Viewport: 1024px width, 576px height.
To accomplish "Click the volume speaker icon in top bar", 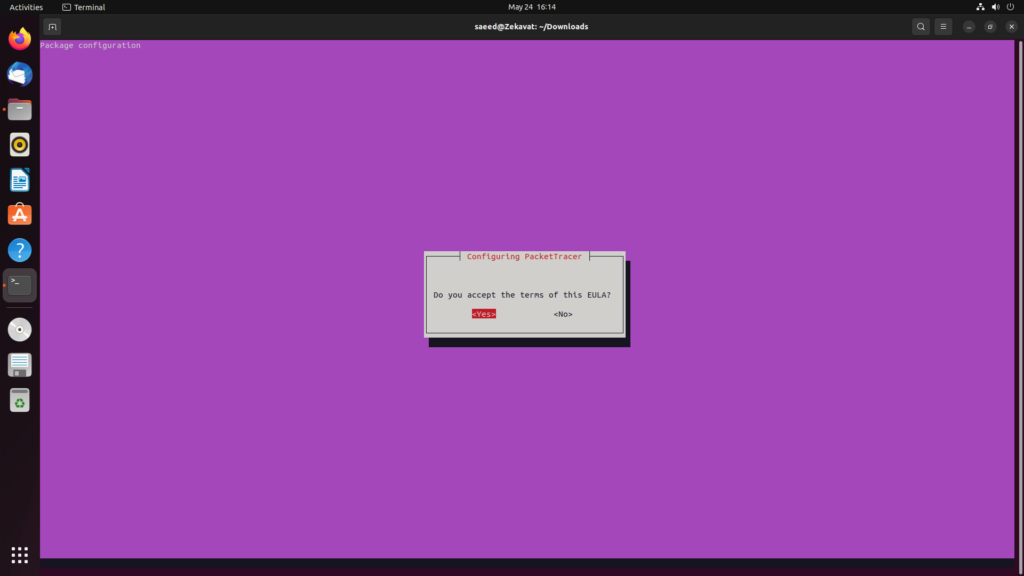I will pyautogui.click(x=995, y=7).
